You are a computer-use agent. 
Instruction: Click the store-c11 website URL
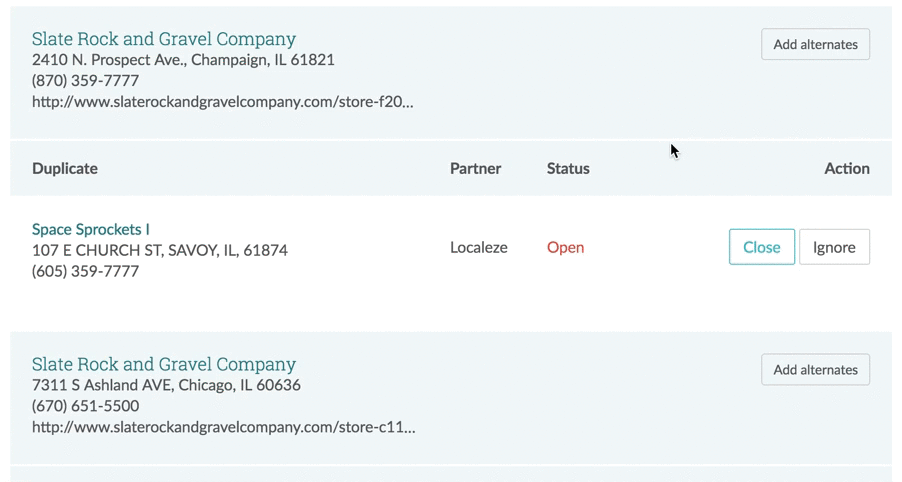(x=223, y=427)
